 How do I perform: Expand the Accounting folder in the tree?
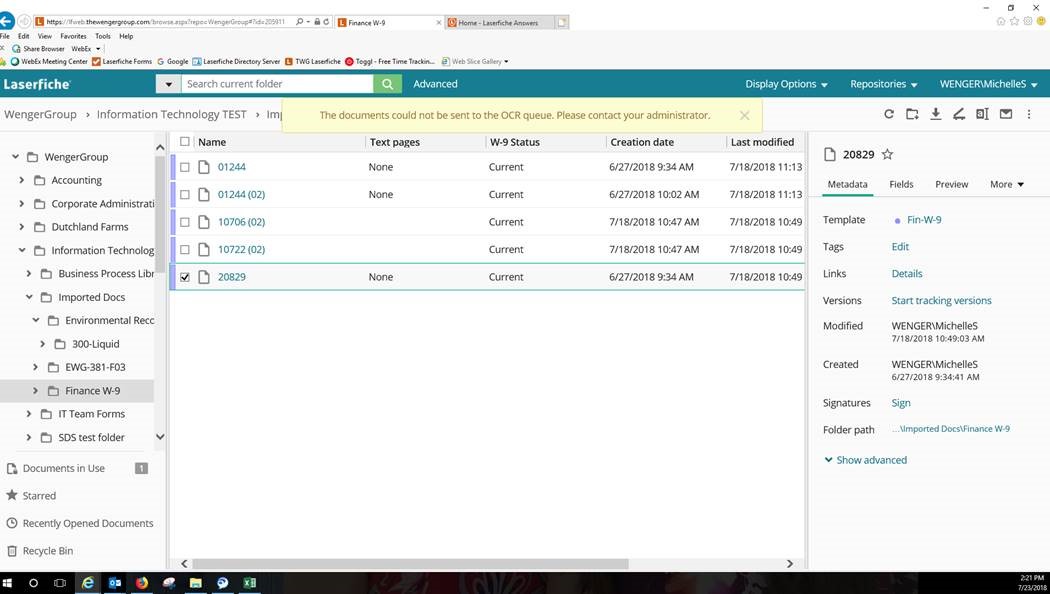click(x=22, y=180)
